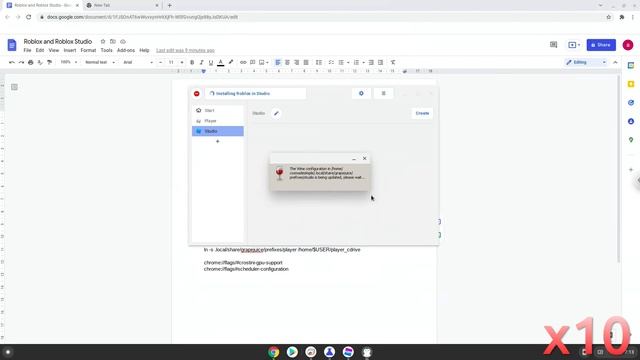Open the Format menu
Screen dimensions: 640x360
(x=88, y=50)
